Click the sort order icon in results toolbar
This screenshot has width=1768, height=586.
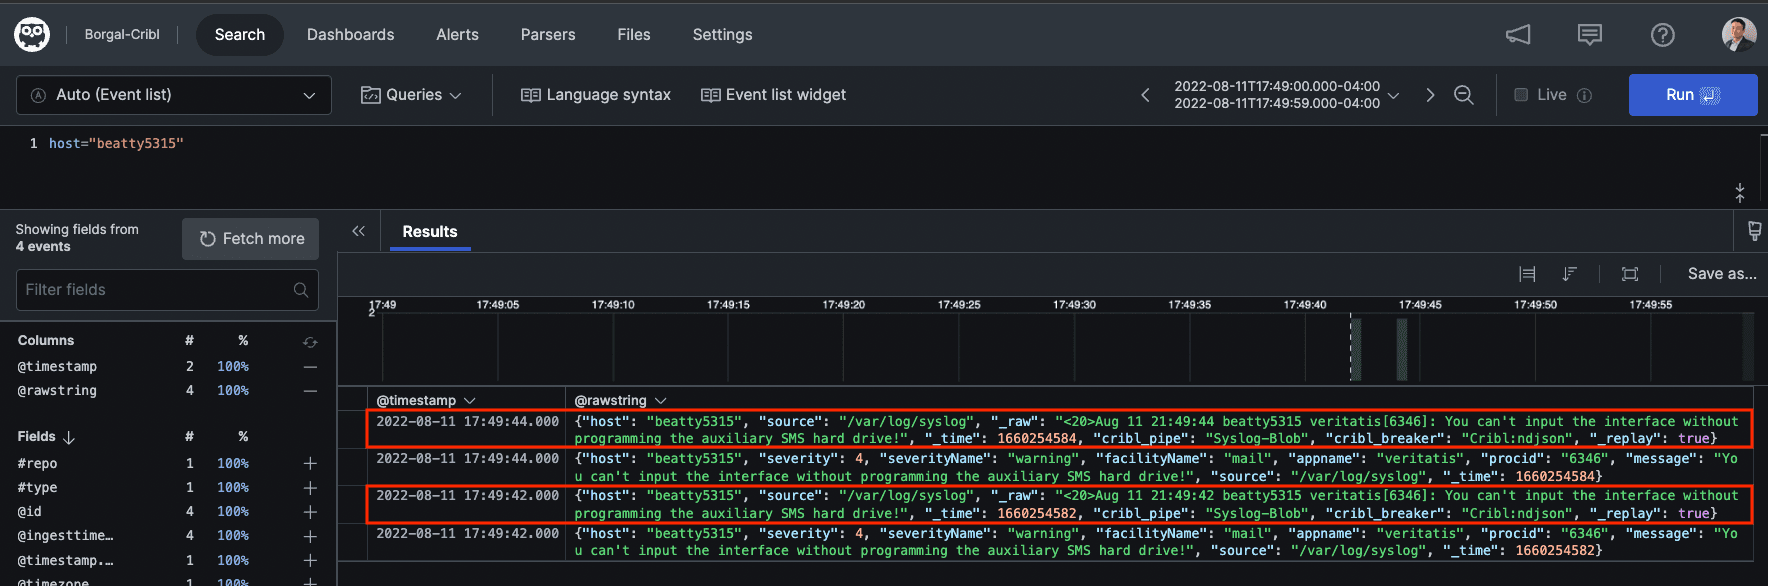(x=1570, y=274)
